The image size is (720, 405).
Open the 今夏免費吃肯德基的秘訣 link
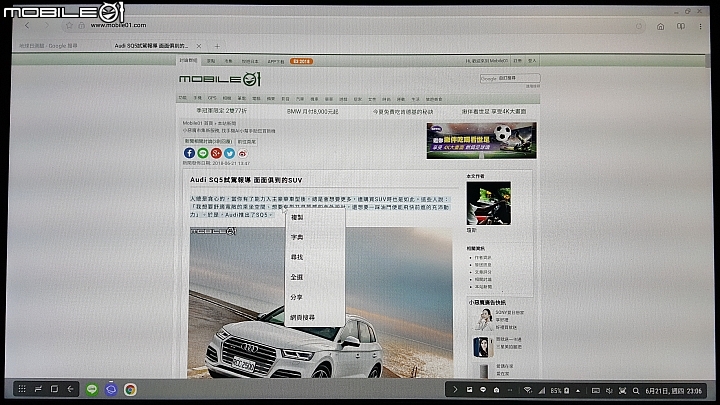(x=403, y=112)
